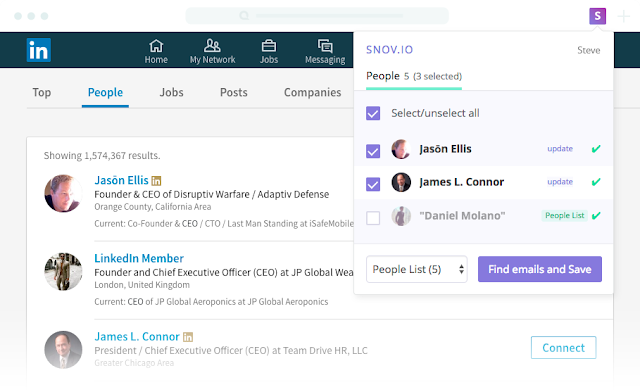Click Jasōn Ellis profile photo in results
This screenshot has height=392, width=640.
coord(63,194)
